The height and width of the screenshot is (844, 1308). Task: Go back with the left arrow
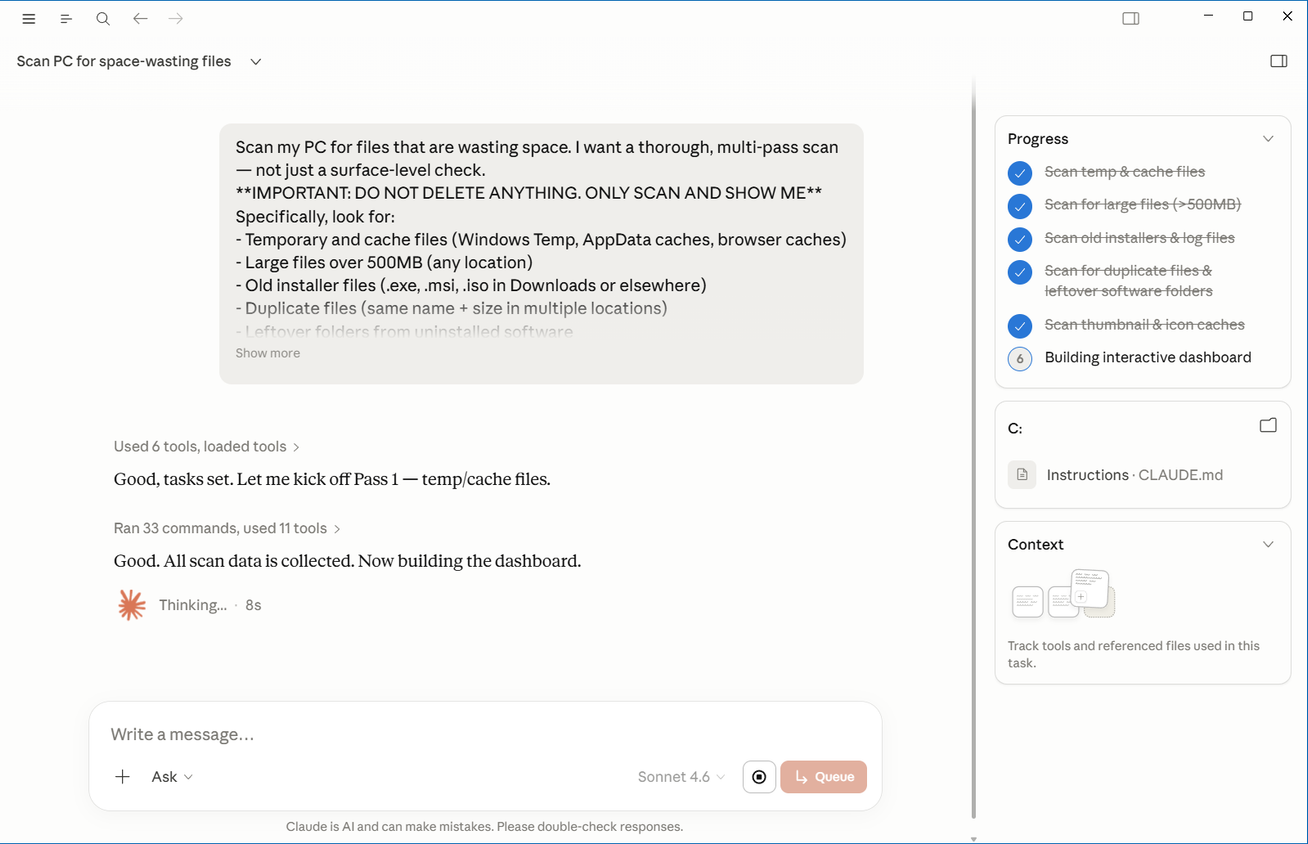click(140, 19)
